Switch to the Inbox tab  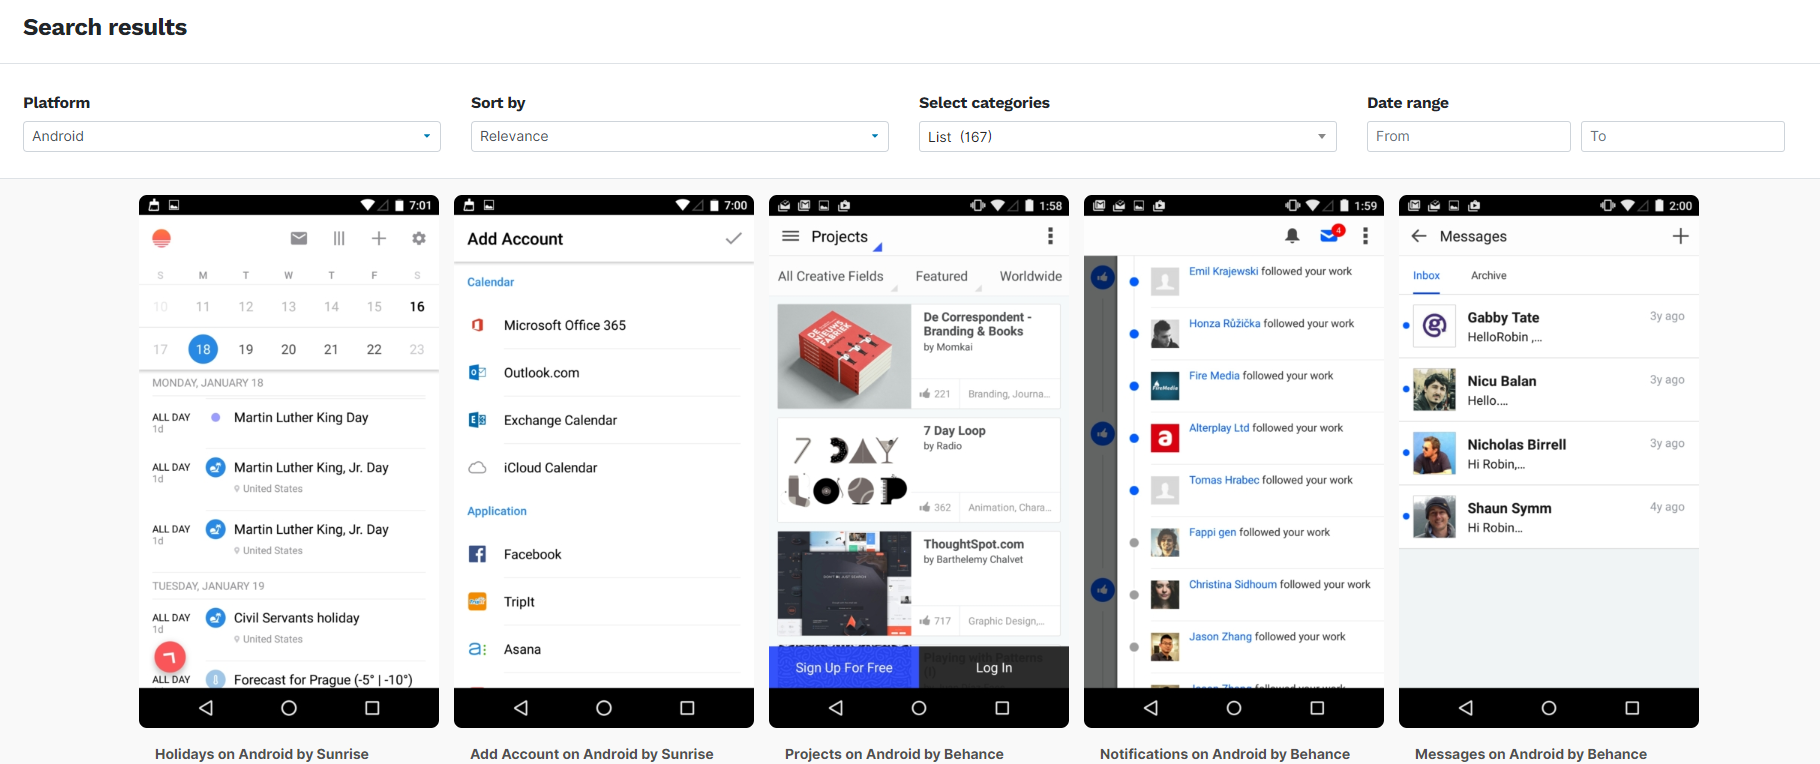[x=1426, y=276]
